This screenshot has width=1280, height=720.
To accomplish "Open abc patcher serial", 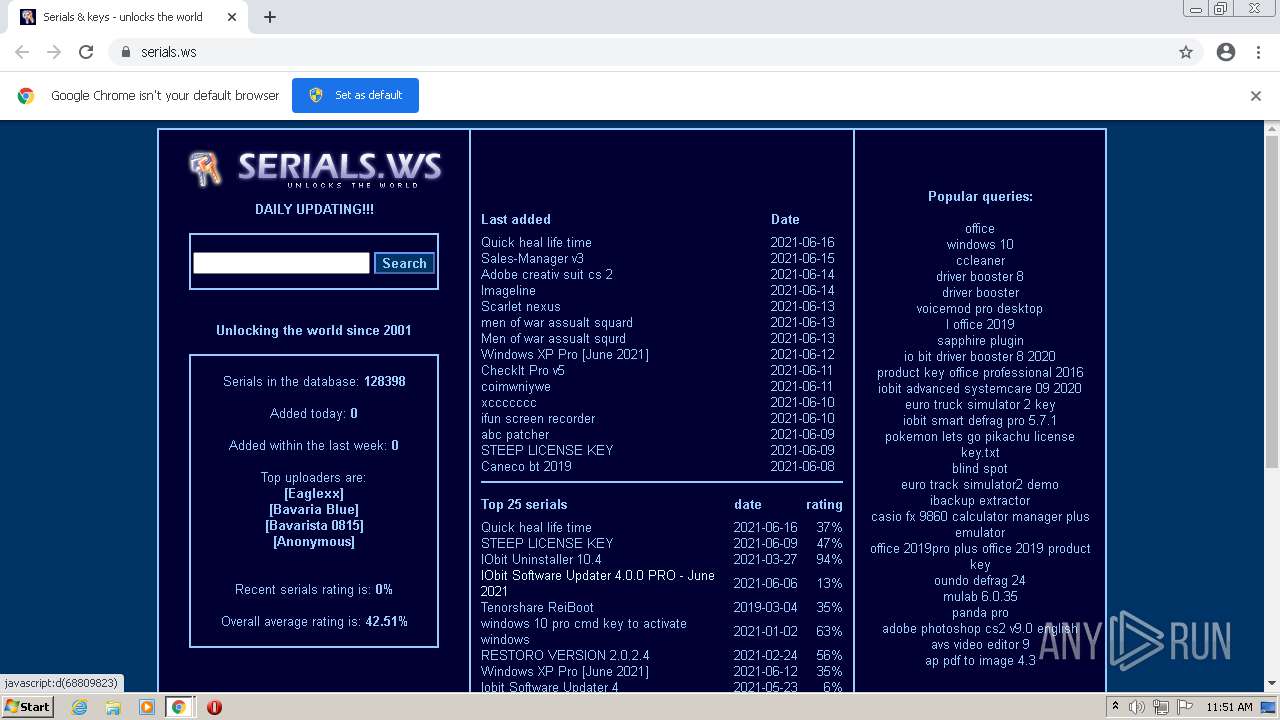I will [x=515, y=434].
